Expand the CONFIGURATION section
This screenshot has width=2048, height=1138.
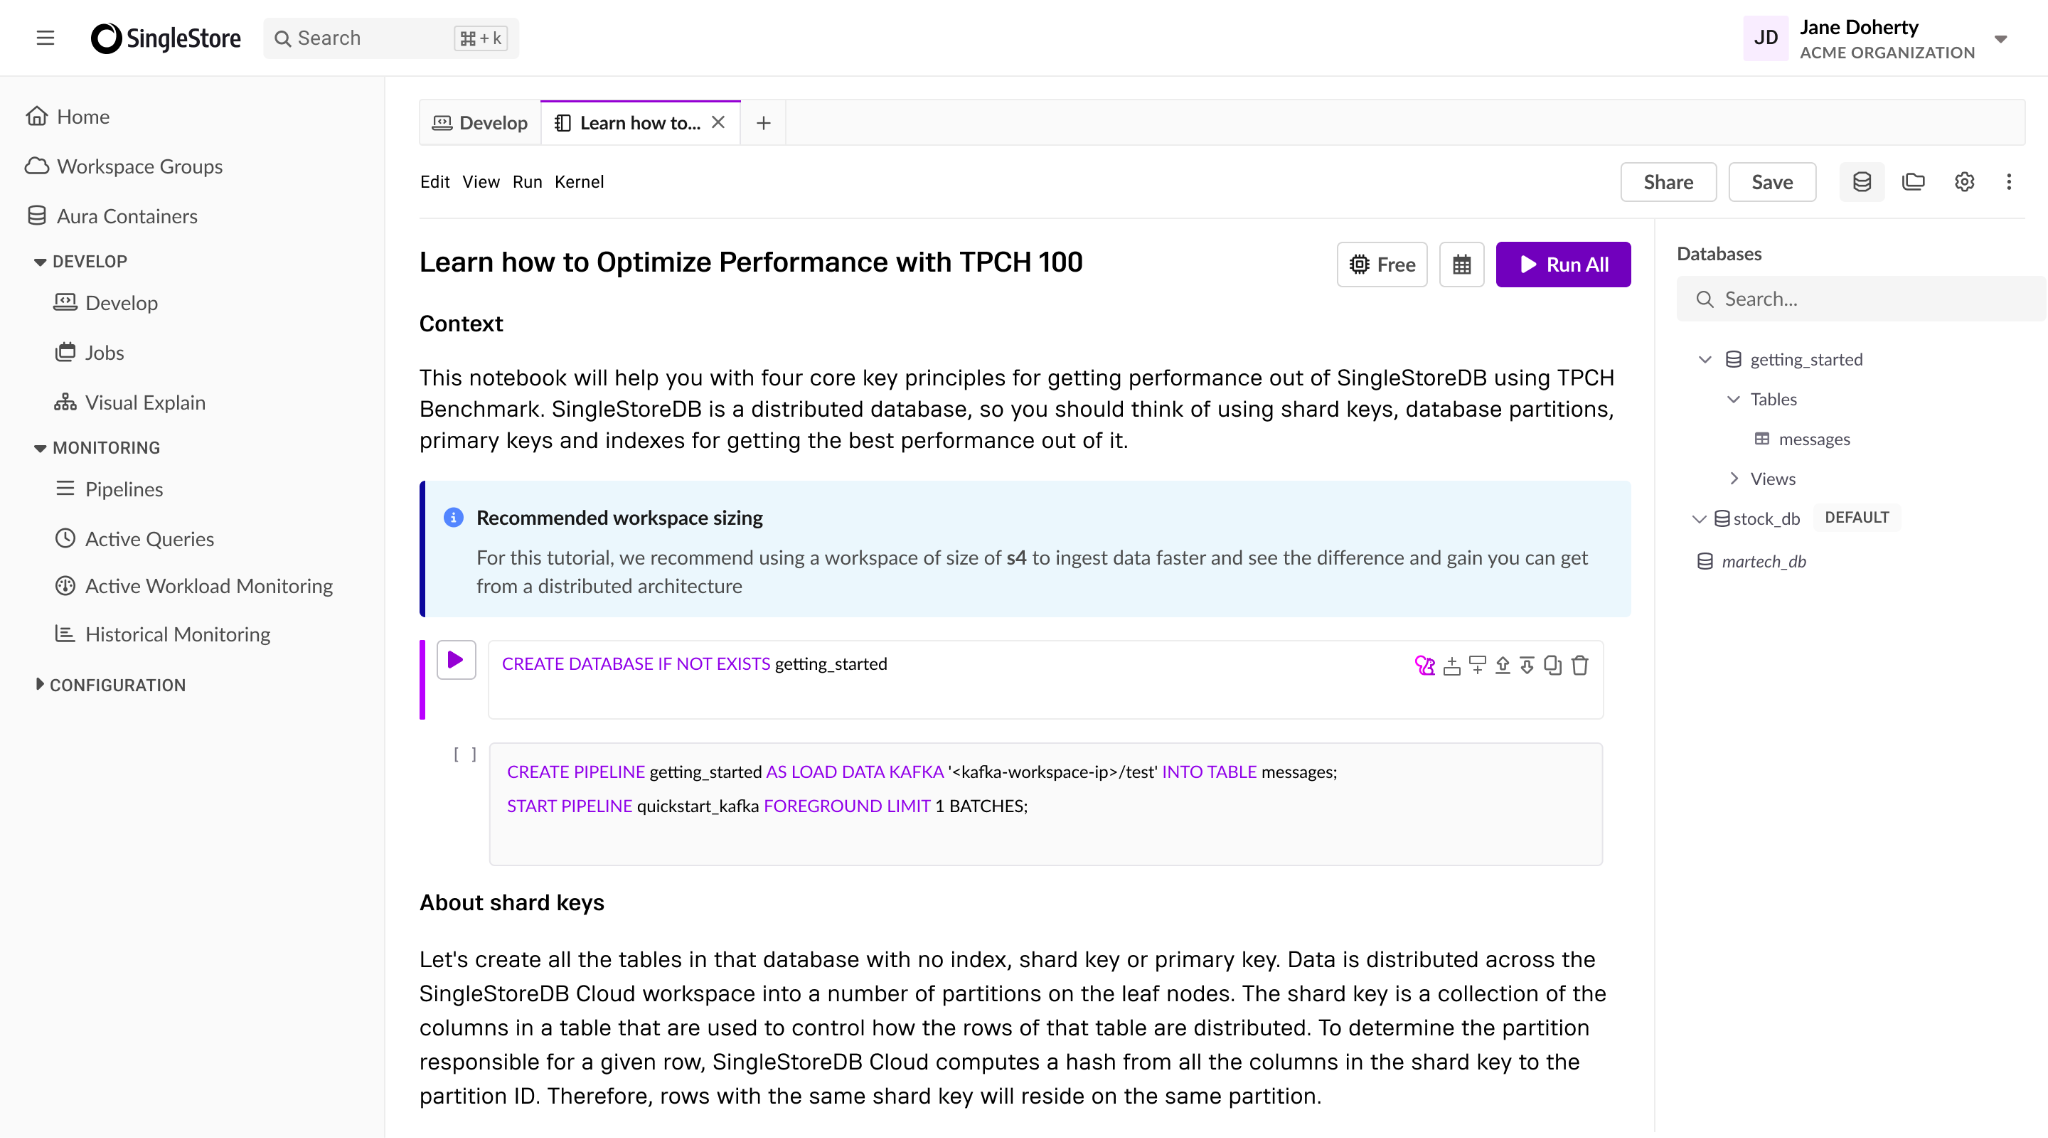(110, 685)
